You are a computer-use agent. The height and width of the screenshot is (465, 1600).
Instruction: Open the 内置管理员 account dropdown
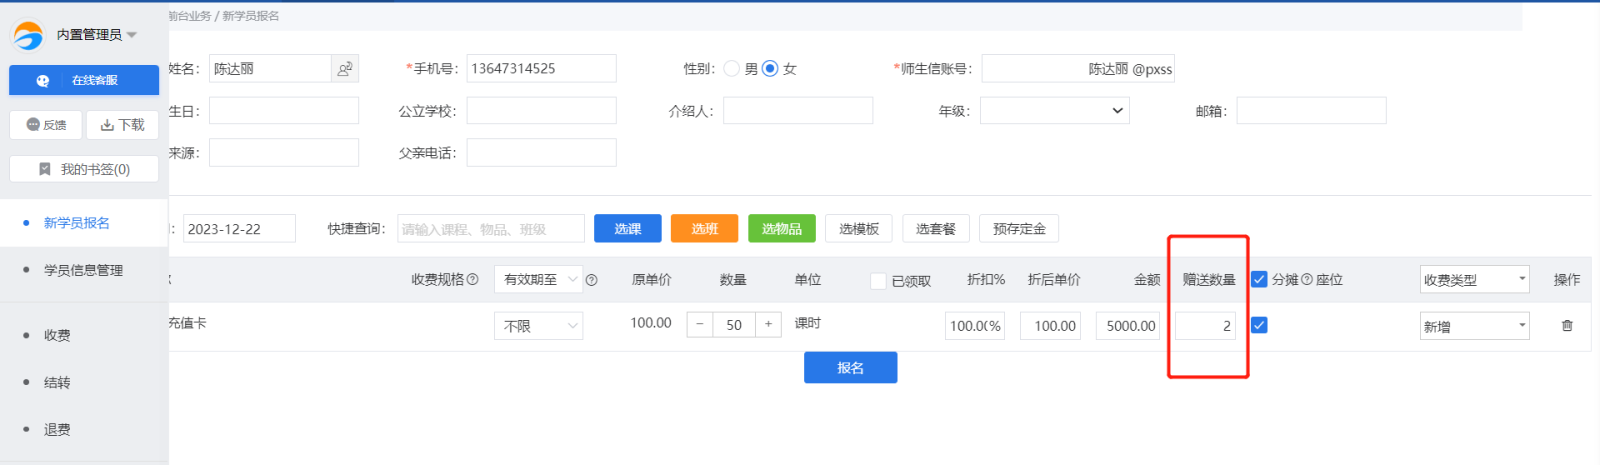click(x=96, y=35)
